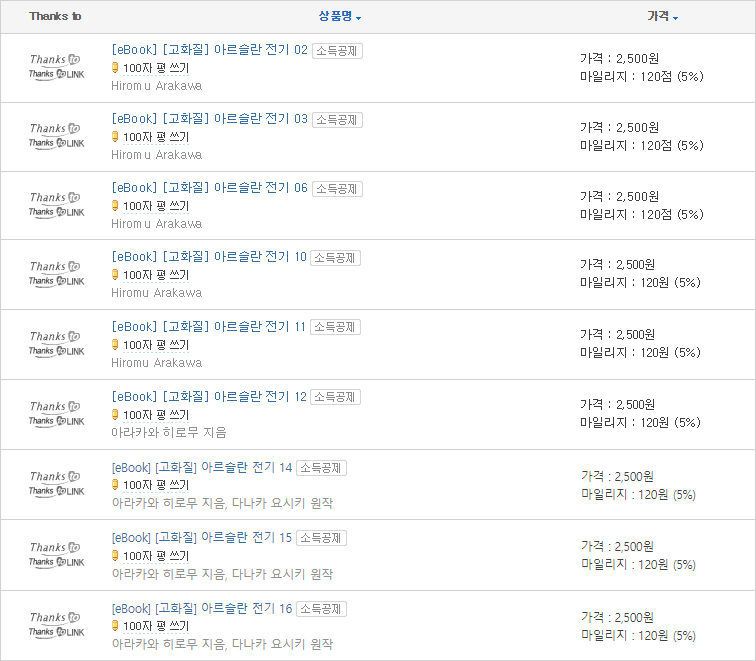The image size is (756, 661).
Task: Click 소득공제 badge on 아르슬란 전기 06
Action: click(337, 189)
